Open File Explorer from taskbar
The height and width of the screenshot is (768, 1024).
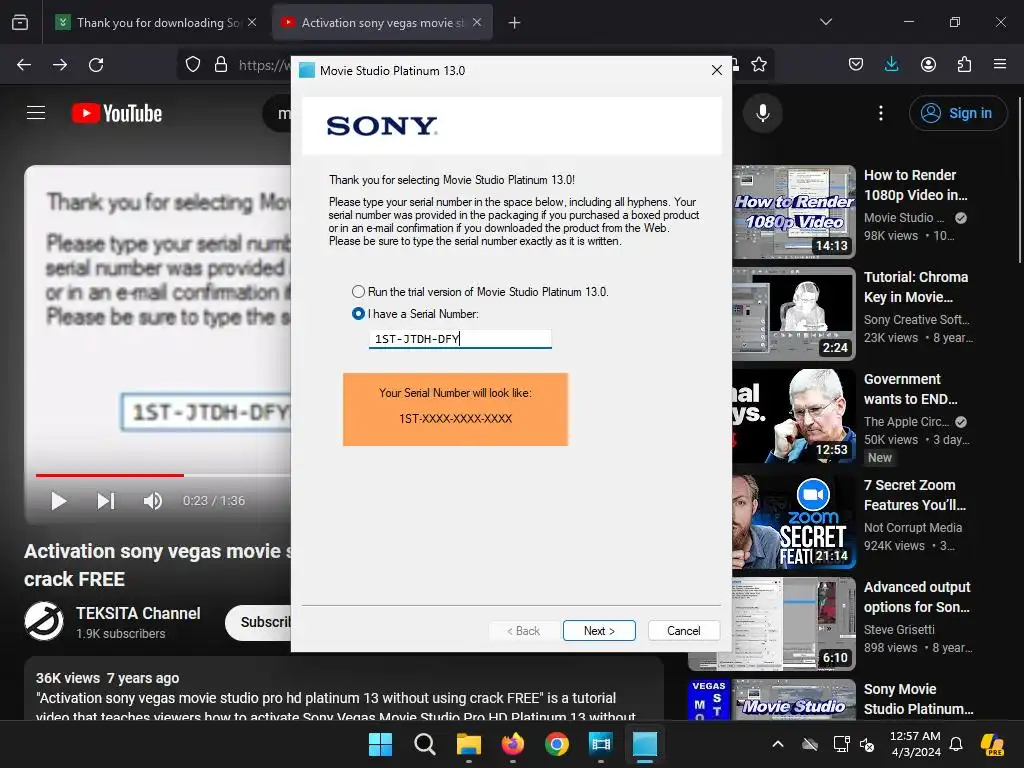point(469,744)
